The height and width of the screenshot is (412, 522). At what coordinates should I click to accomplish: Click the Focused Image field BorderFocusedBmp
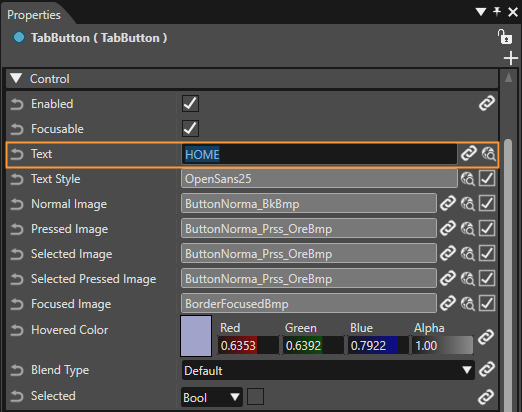pyautogui.click(x=309, y=303)
